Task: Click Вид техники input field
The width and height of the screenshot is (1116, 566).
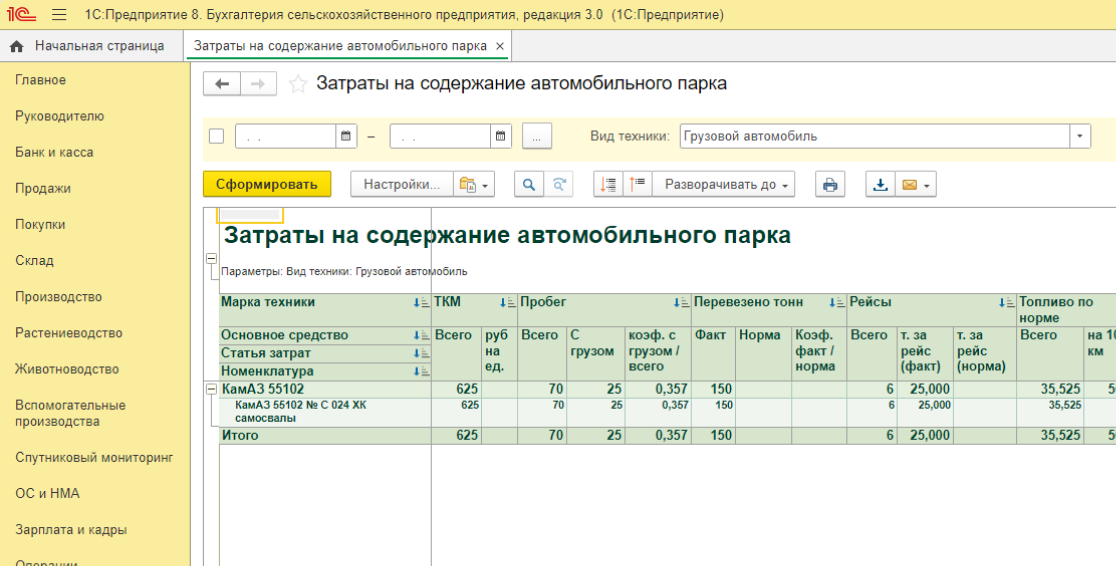Action: click(x=875, y=136)
